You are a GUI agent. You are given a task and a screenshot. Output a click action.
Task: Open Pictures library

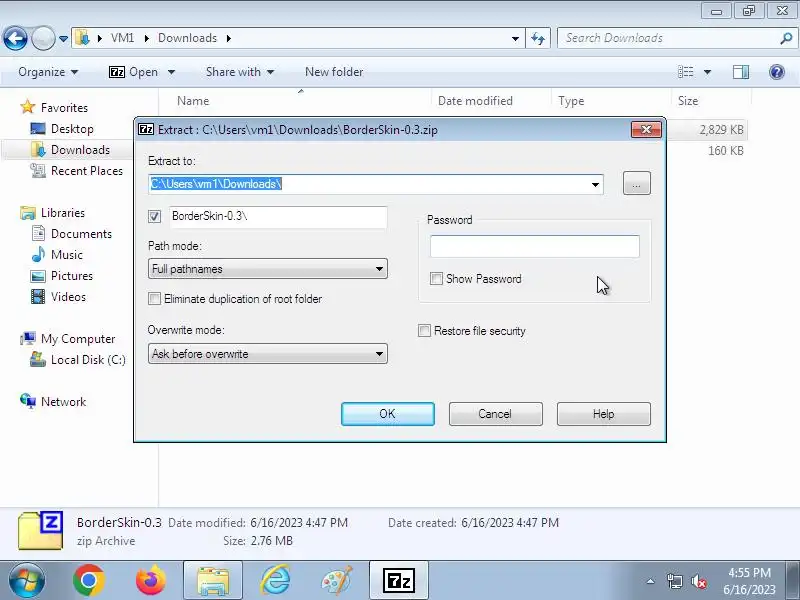pos(71,276)
